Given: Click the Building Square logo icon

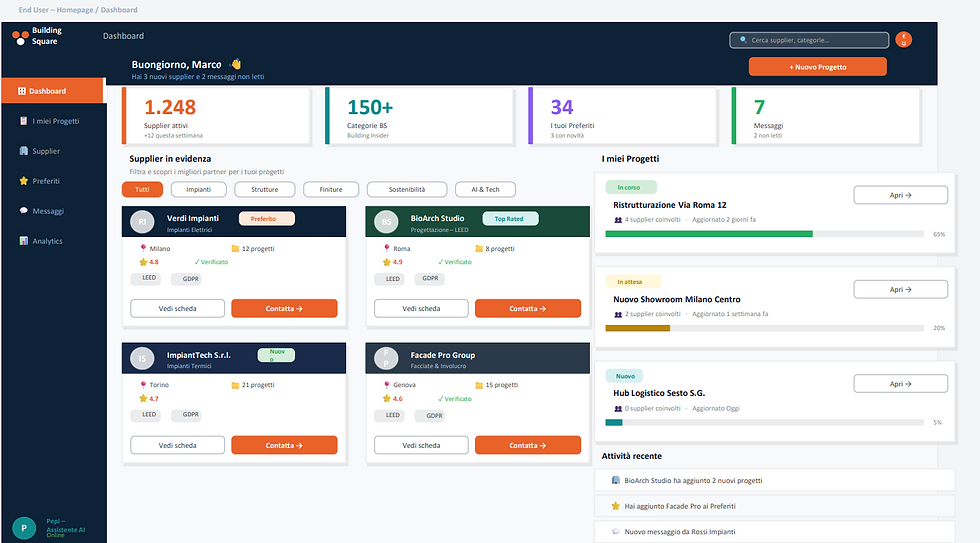Looking at the screenshot, I should [x=21, y=37].
